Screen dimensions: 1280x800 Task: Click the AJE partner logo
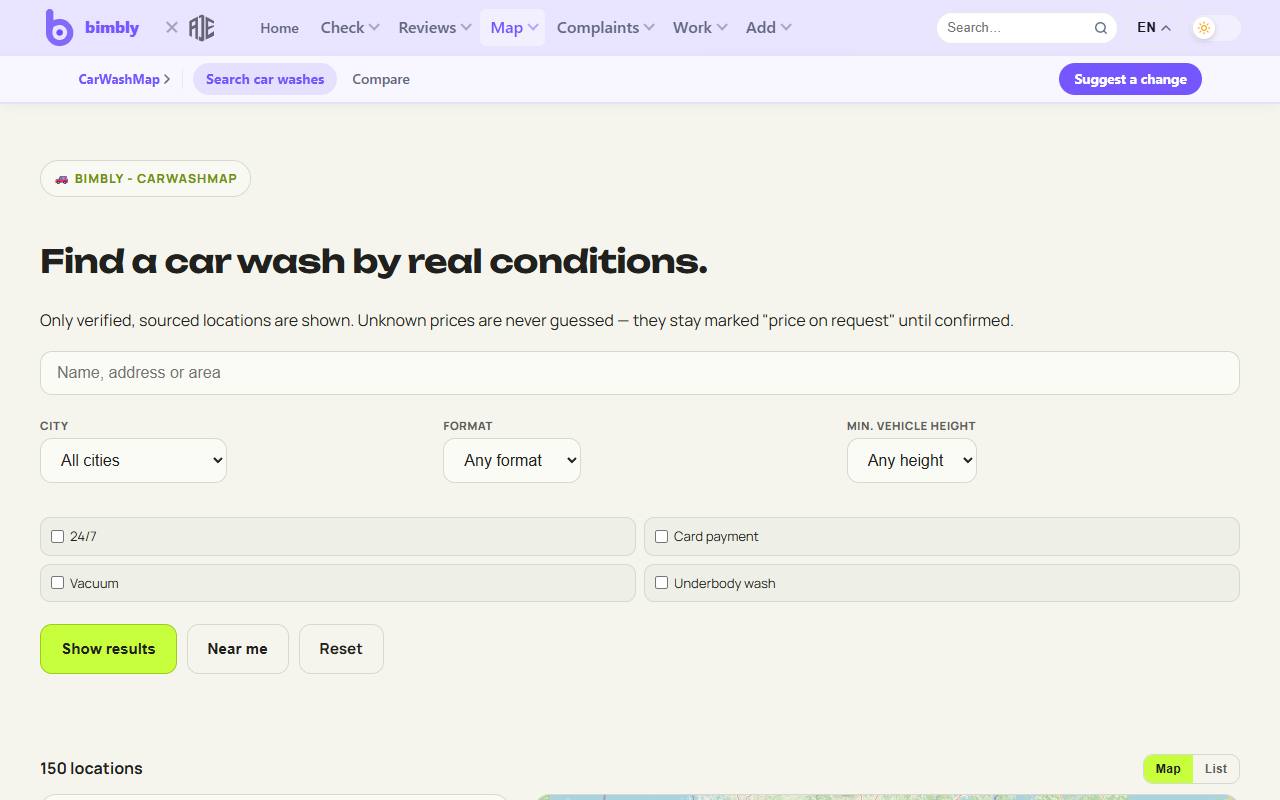[202, 28]
